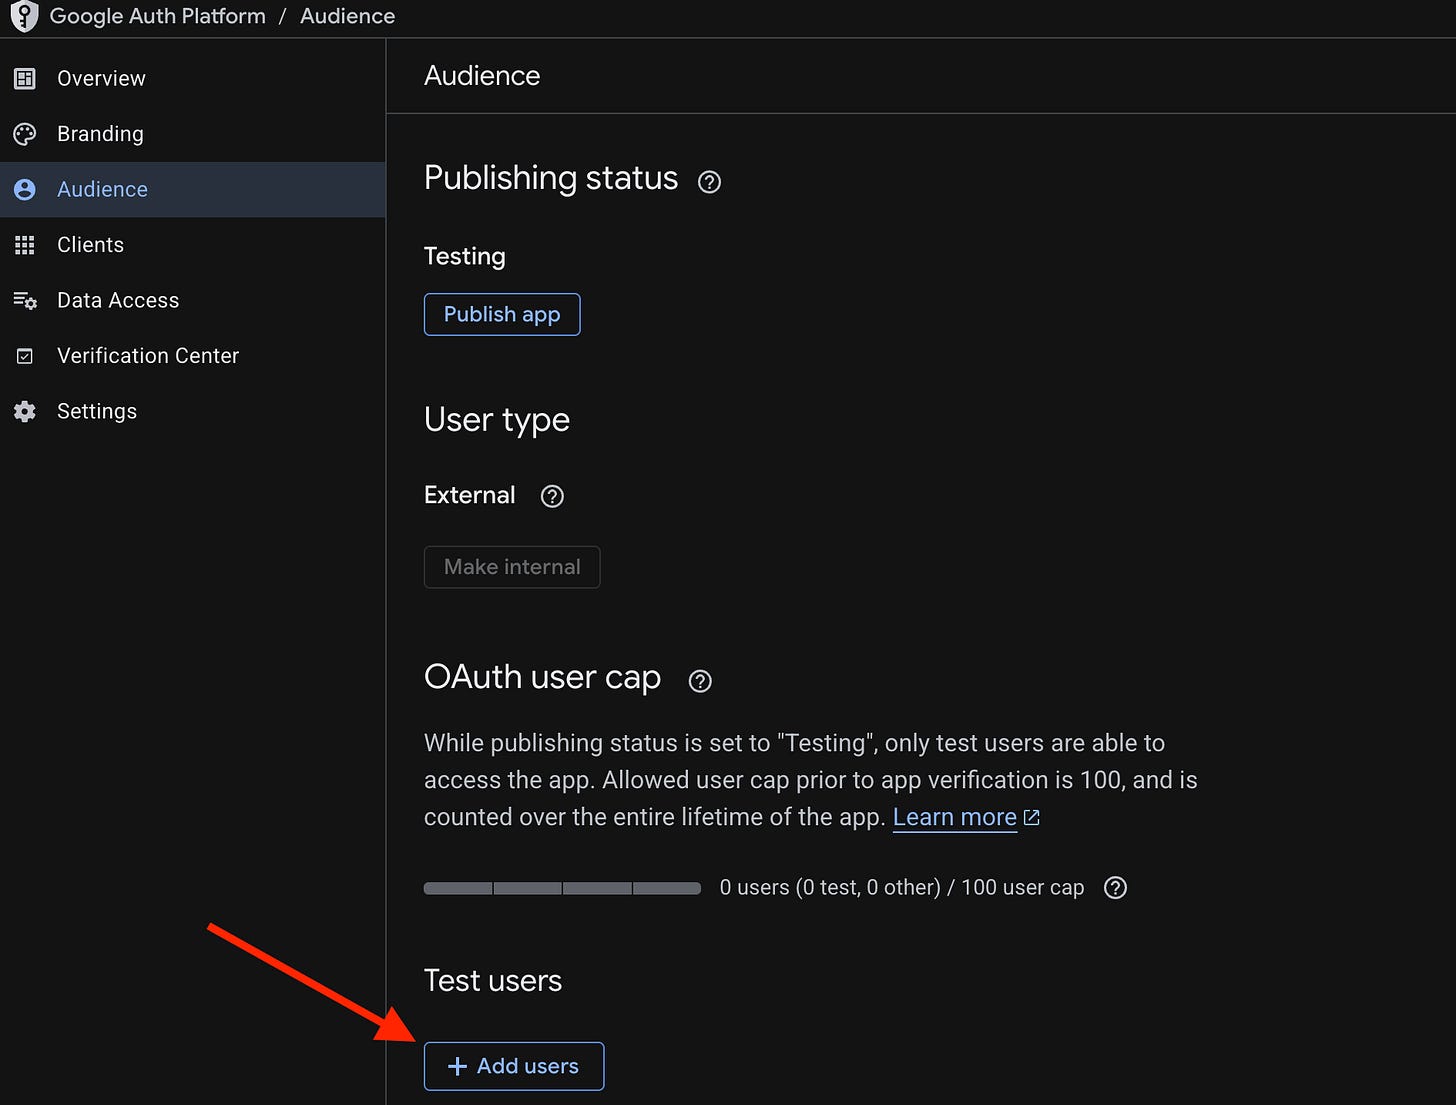Click the Test users heading
Image resolution: width=1456 pixels, height=1105 pixels.
493,981
